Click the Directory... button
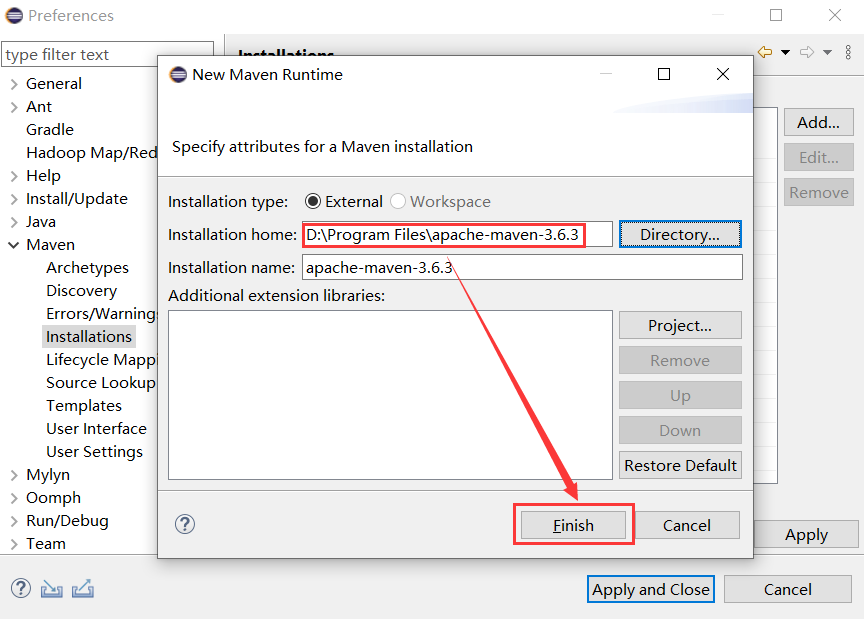The image size is (864, 619). click(x=680, y=234)
